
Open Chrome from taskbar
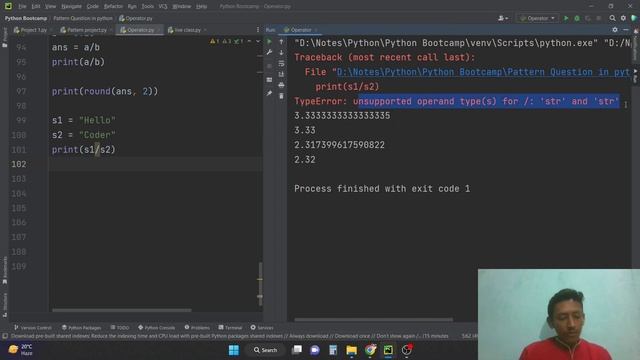(x=370, y=350)
